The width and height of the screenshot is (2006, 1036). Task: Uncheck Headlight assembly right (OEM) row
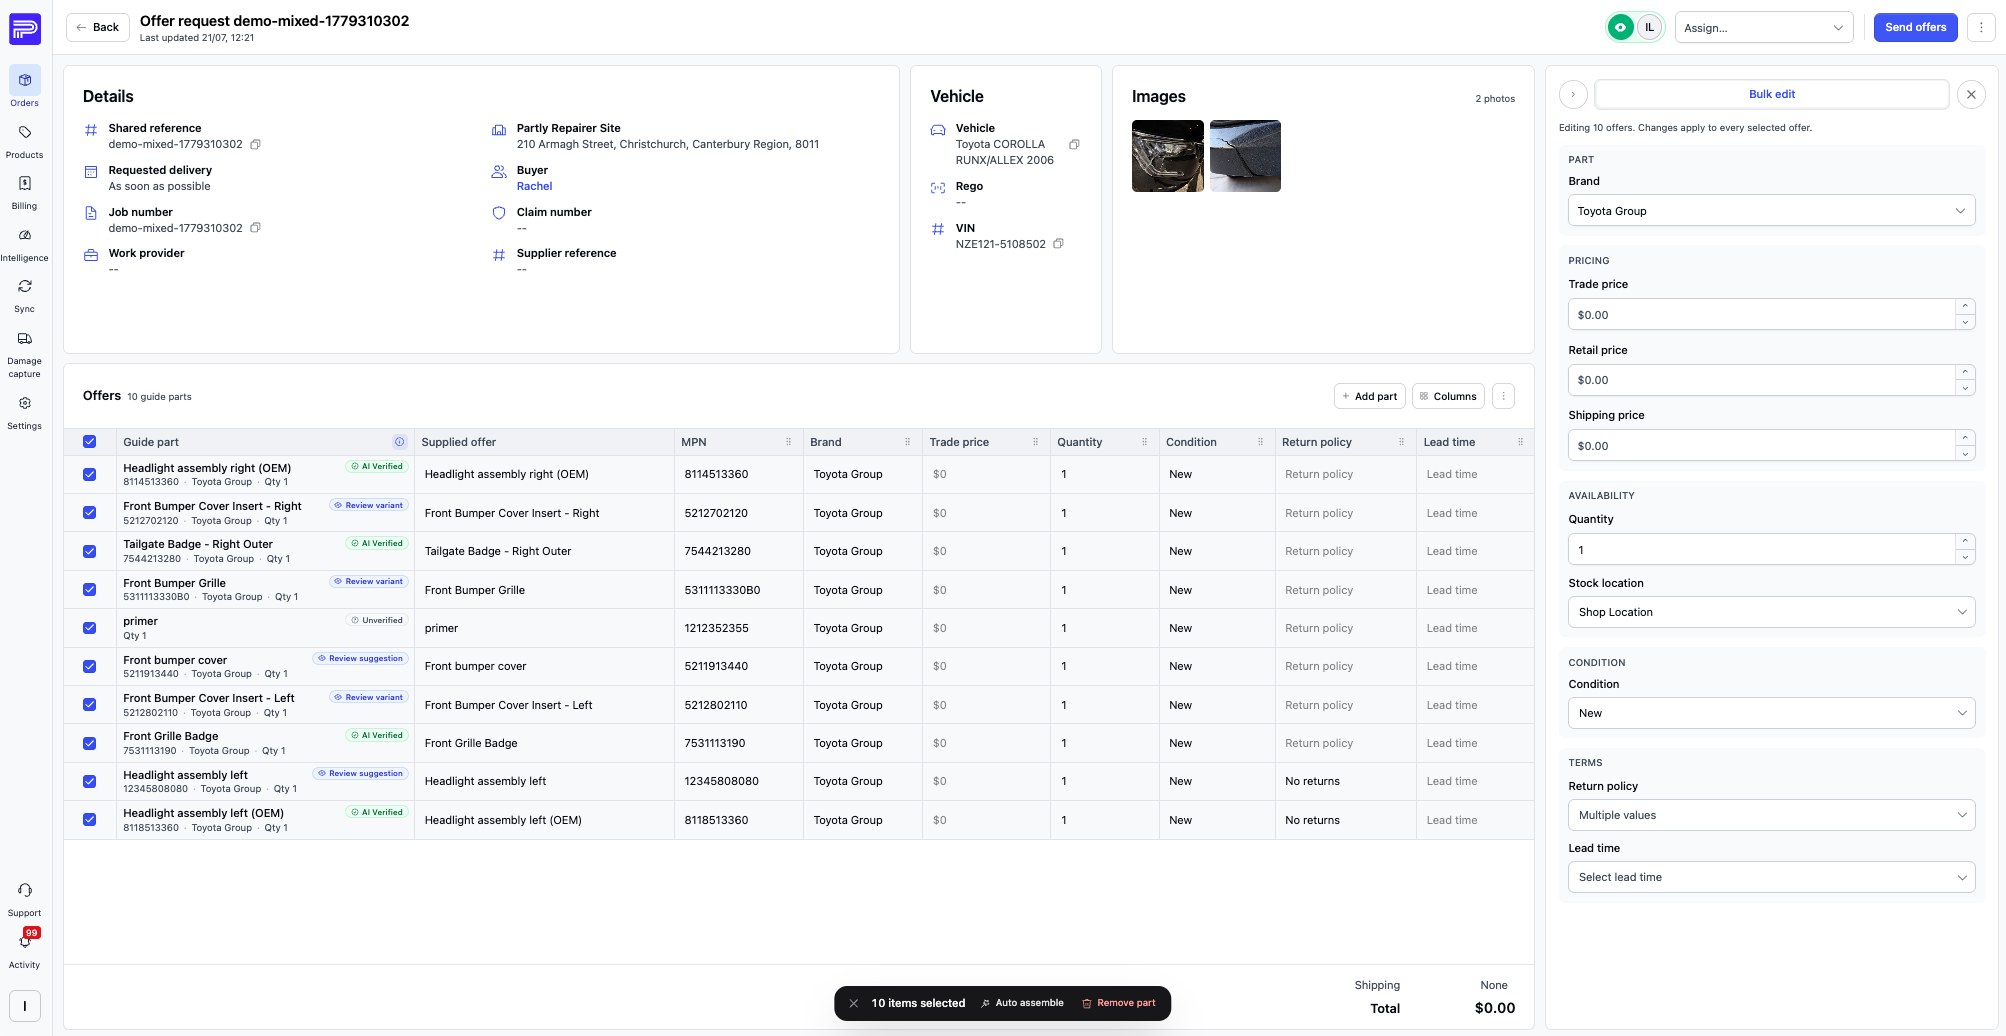pyautogui.click(x=90, y=475)
